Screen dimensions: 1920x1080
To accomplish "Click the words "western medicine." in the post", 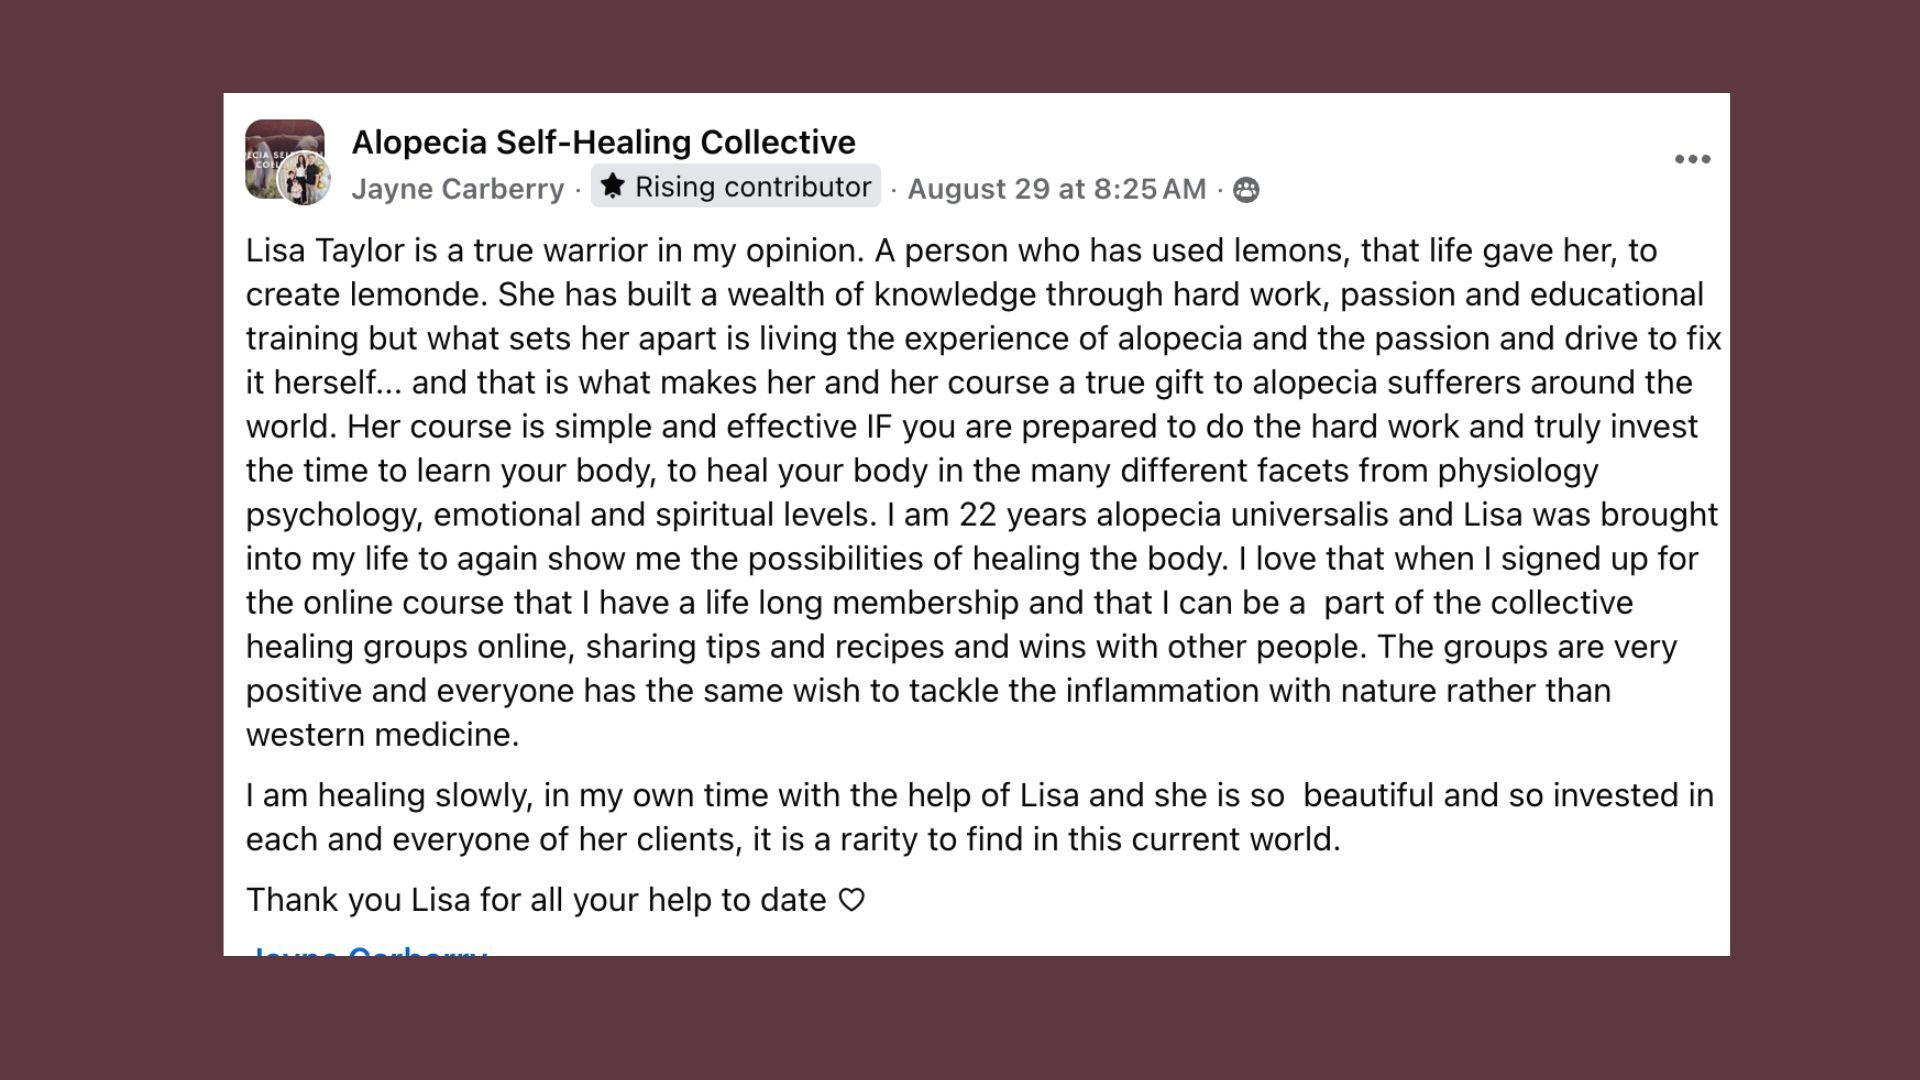I will click(382, 735).
